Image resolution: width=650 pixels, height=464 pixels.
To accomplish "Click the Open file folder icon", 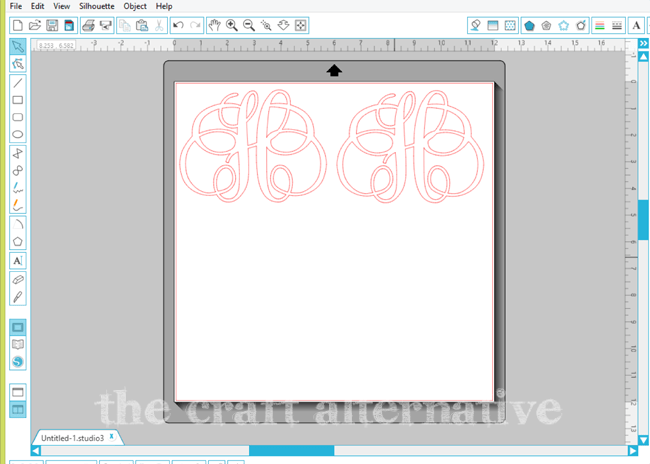I will pos(35,26).
